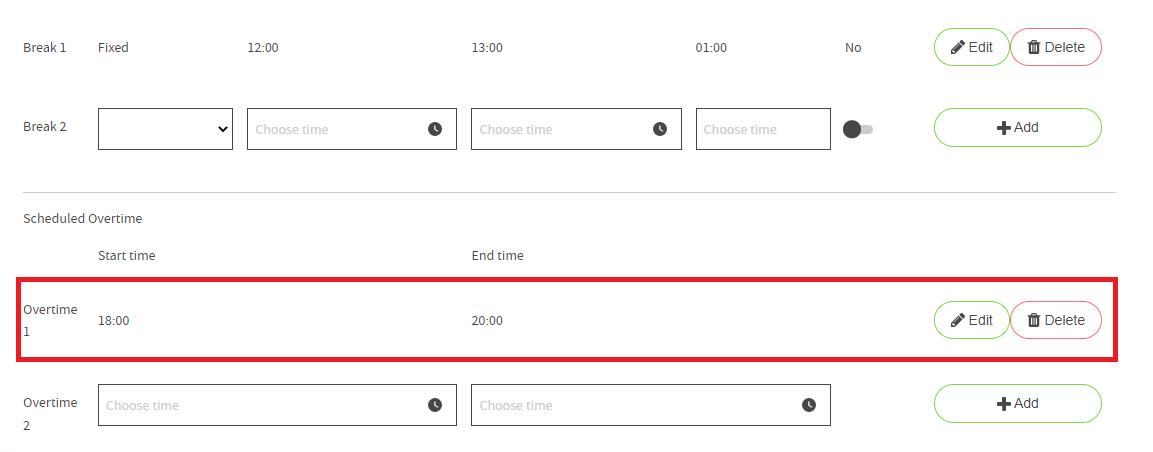Click plus icon in Break 2 Add button
Image resolution: width=1153 pixels, height=452 pixels.
pyautogui.click(x=1004, y=128)
